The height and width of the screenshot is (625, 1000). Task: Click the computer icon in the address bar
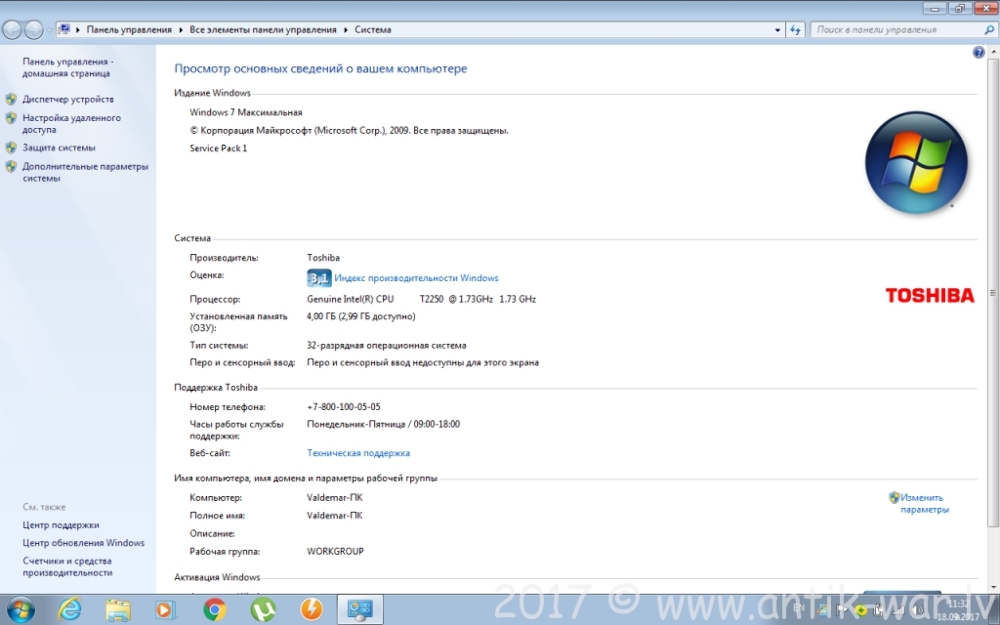[x=64, y=29]
